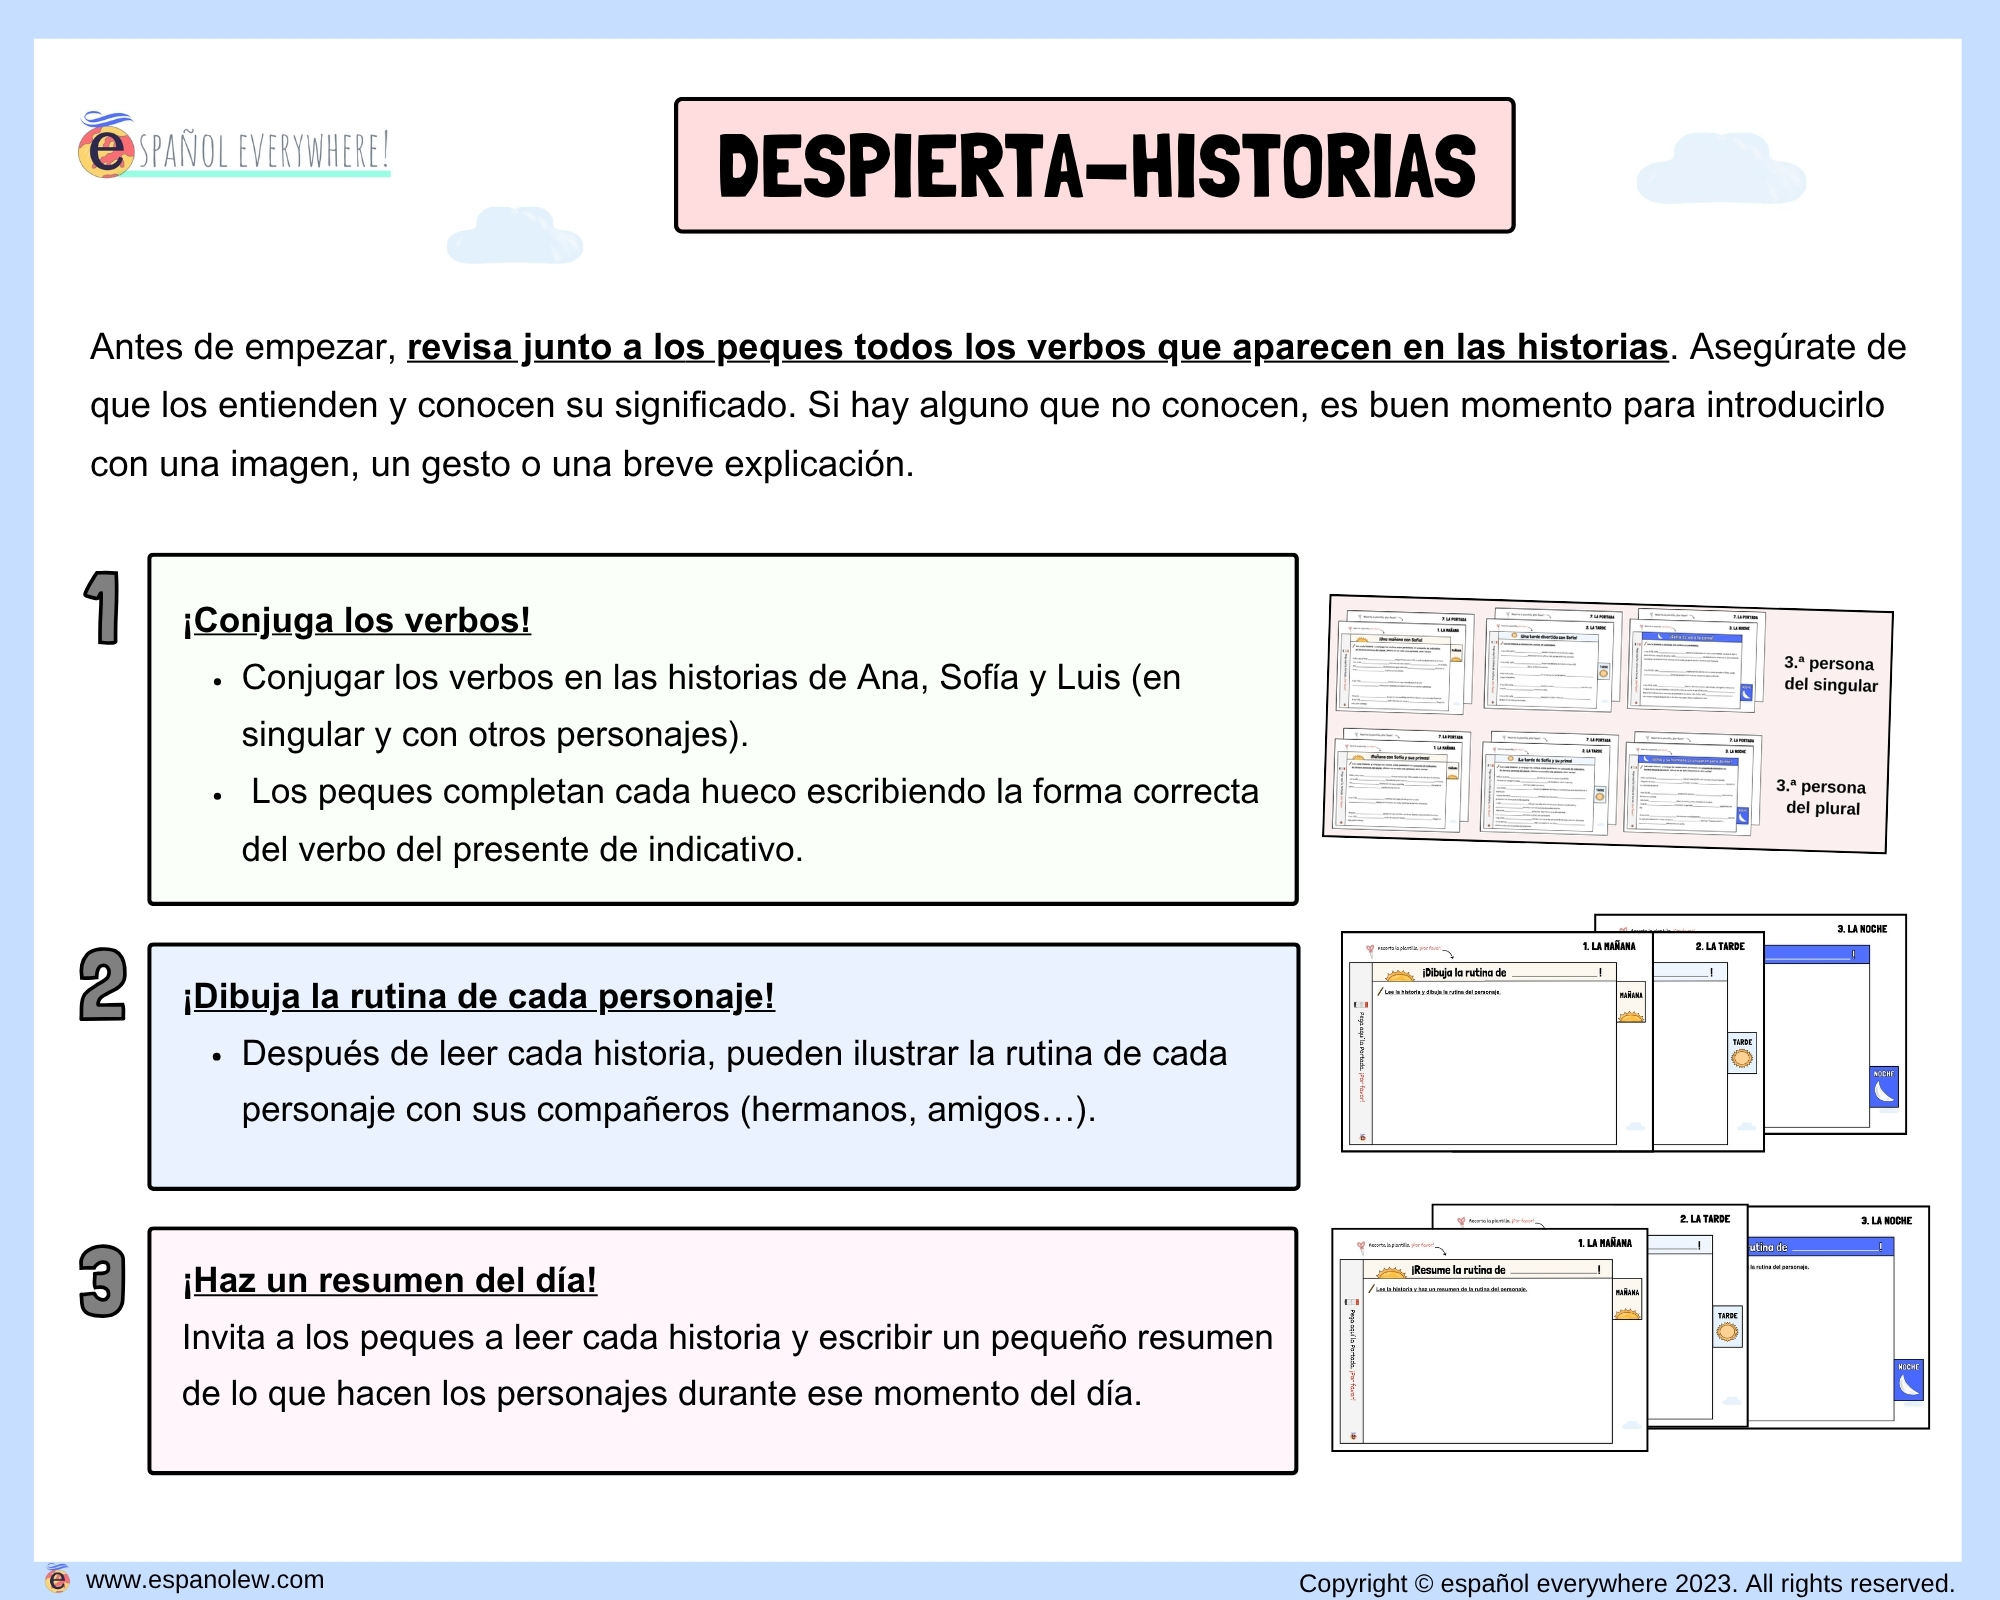Click the Español Everywhere logo at top left
Image resolution: width=2000 pixels, height=1600 pixels.
pos(233,146)
